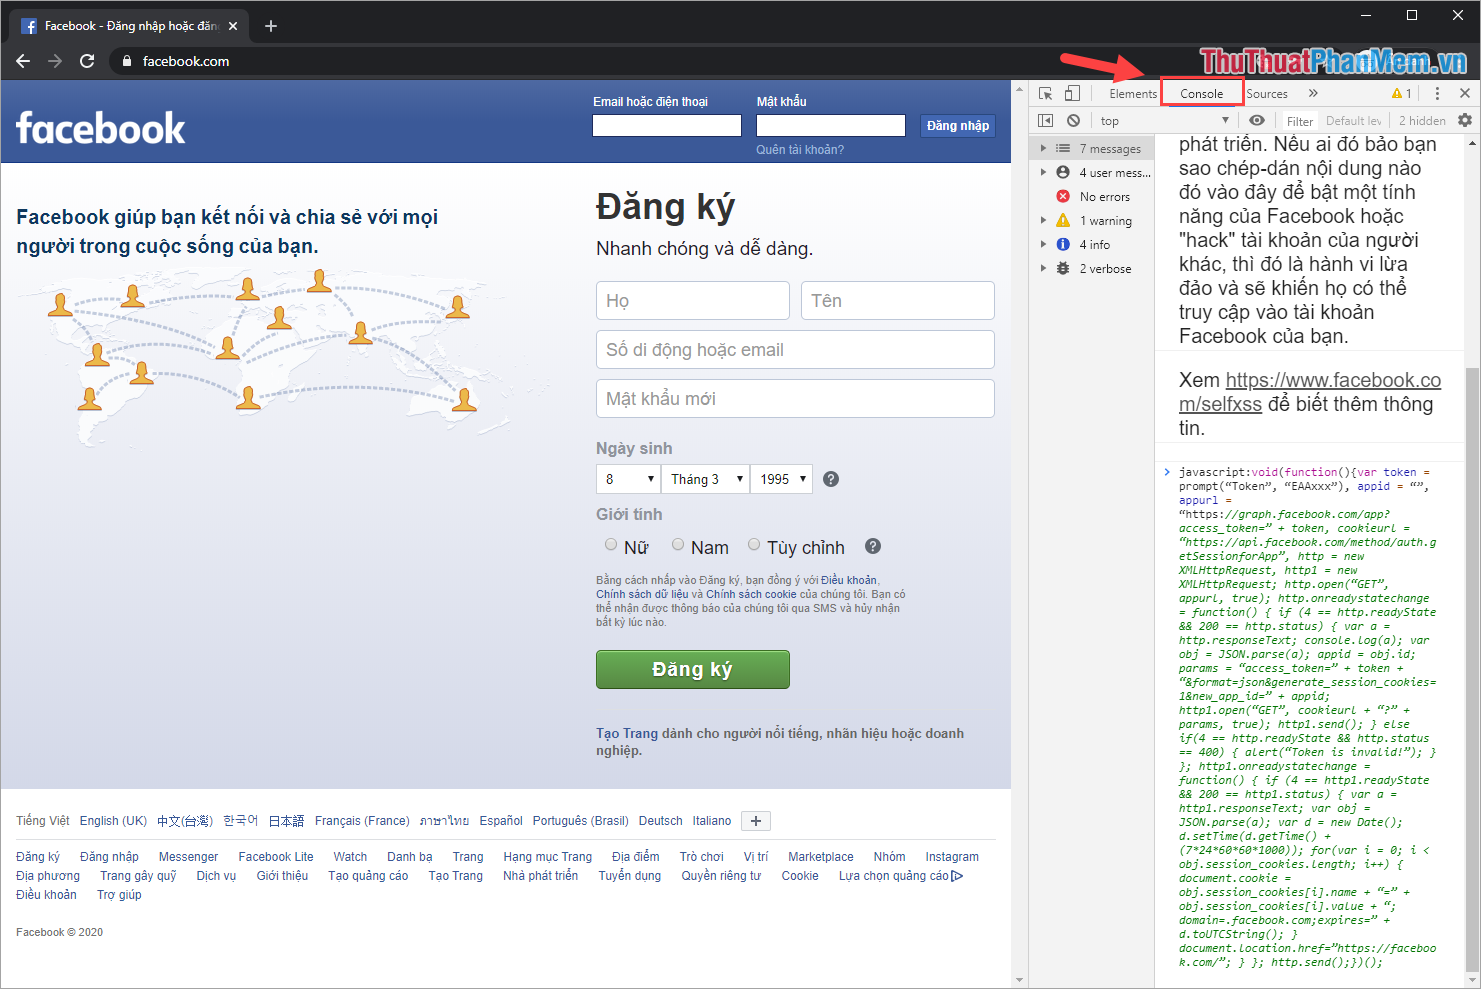Screen dimensions: 1481x989
Task: Open the 1995 birth year dropdown
Action: pos(781,479)
